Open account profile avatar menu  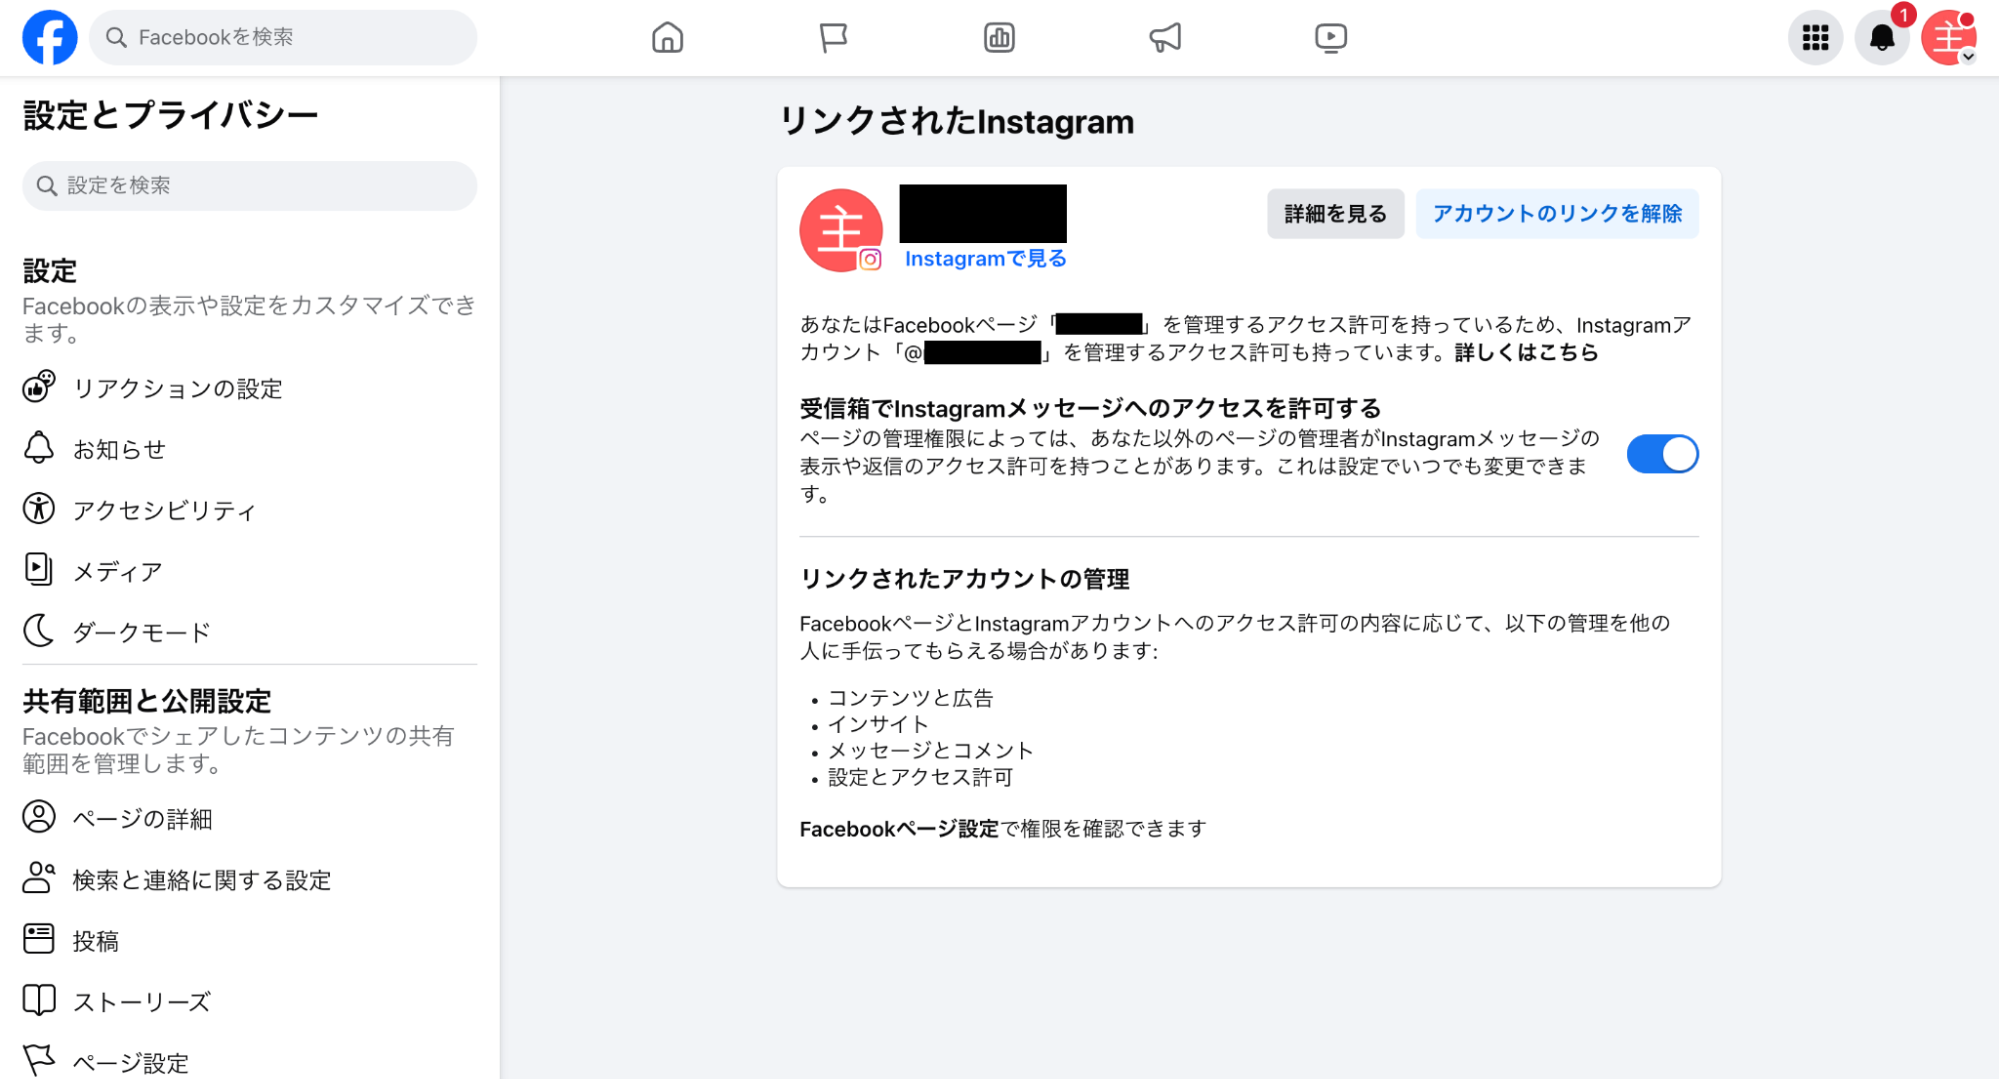(1949, 38)
